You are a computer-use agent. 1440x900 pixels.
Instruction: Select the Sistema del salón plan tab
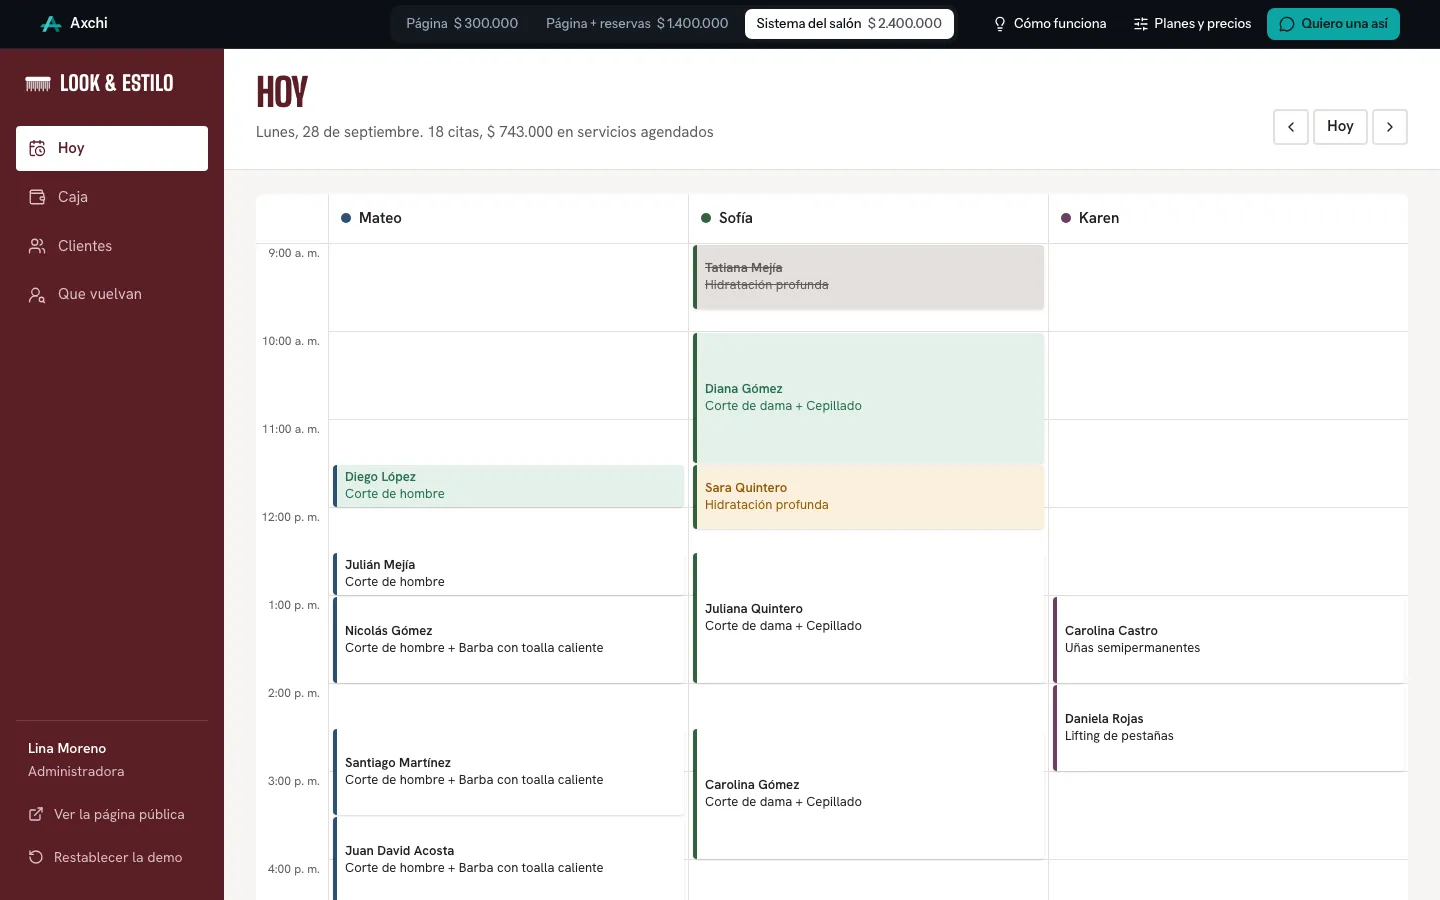[x=849, y=24]
